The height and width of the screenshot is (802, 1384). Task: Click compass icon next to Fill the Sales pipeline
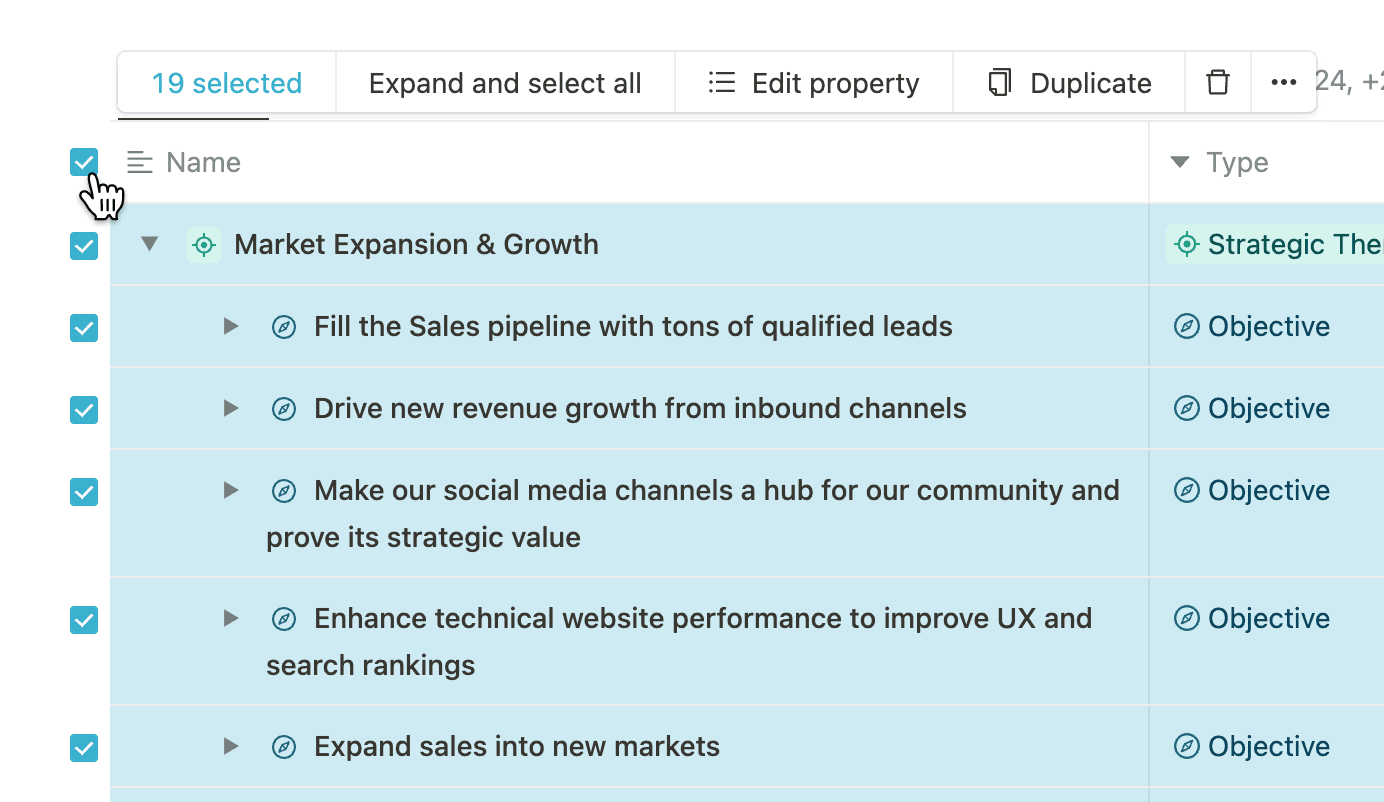(x=284, y=327)
